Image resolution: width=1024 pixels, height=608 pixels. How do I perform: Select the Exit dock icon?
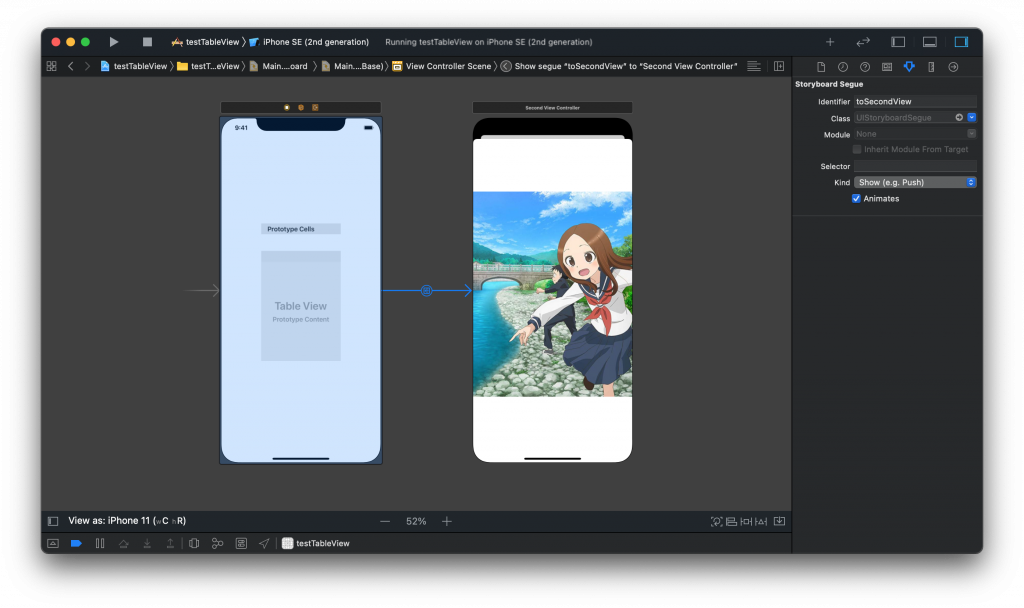point(315,108)
